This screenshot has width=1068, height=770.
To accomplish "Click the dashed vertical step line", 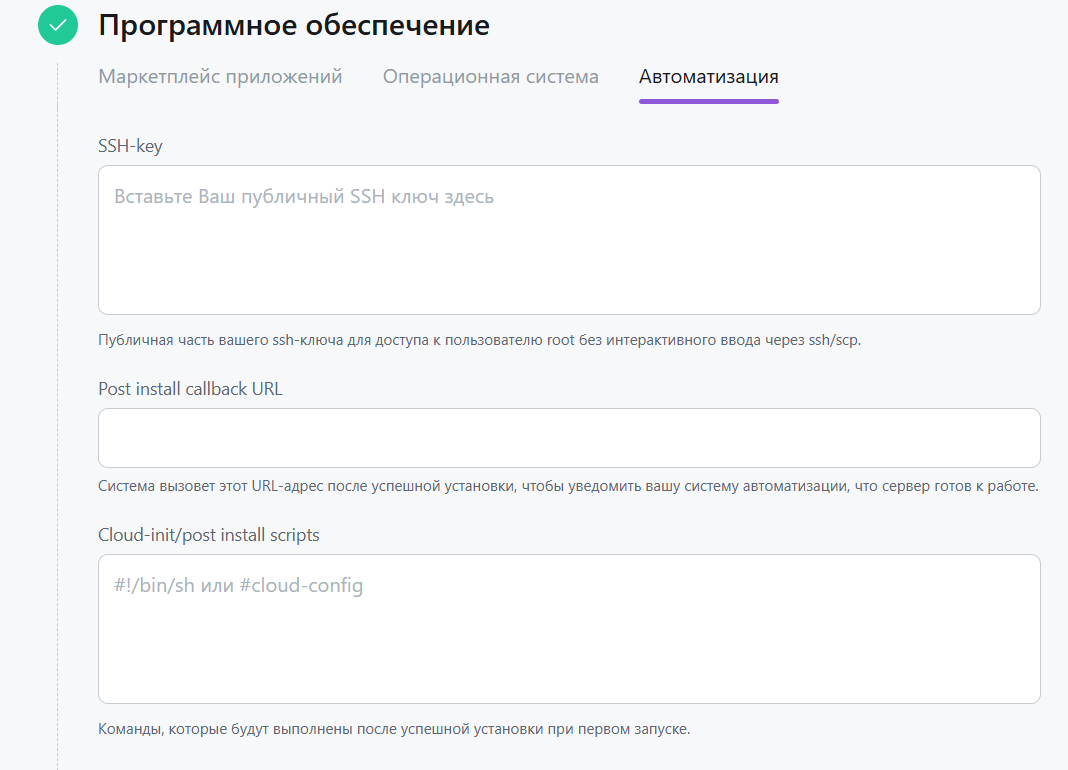I will pyautogui.click(x=58, y=400).
